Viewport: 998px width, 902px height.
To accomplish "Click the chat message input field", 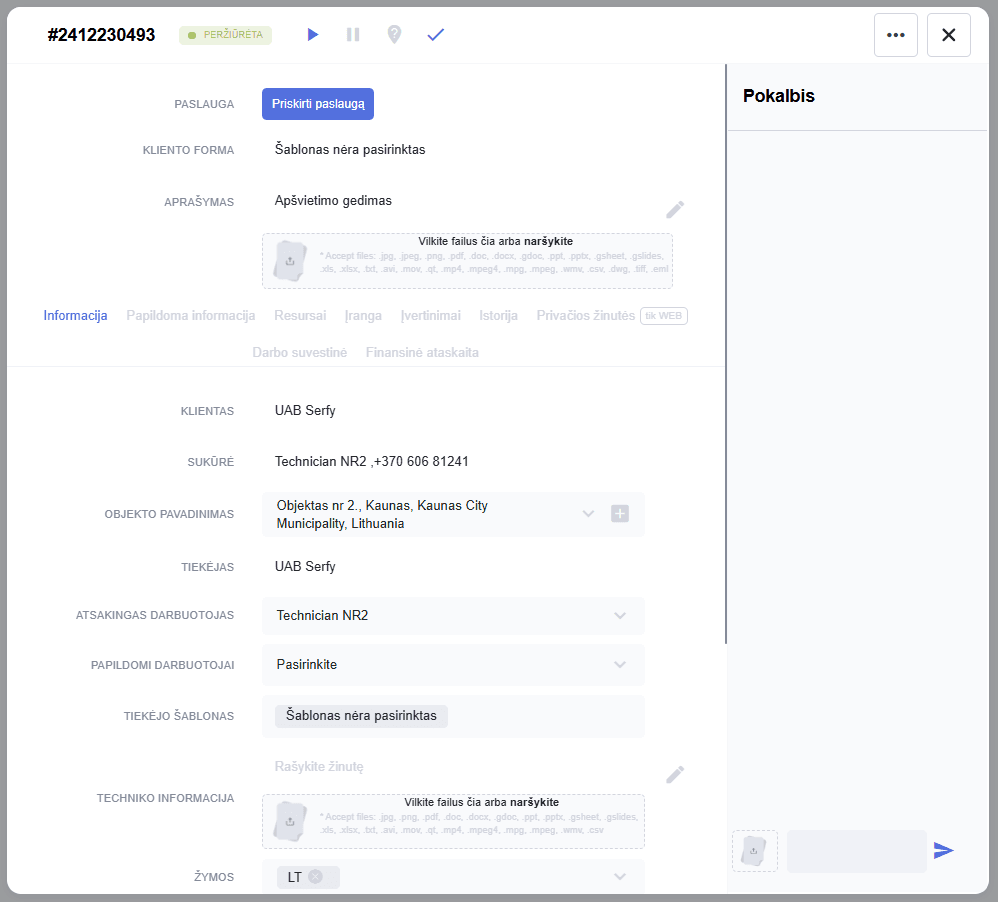I will click(x=856, y=851).
